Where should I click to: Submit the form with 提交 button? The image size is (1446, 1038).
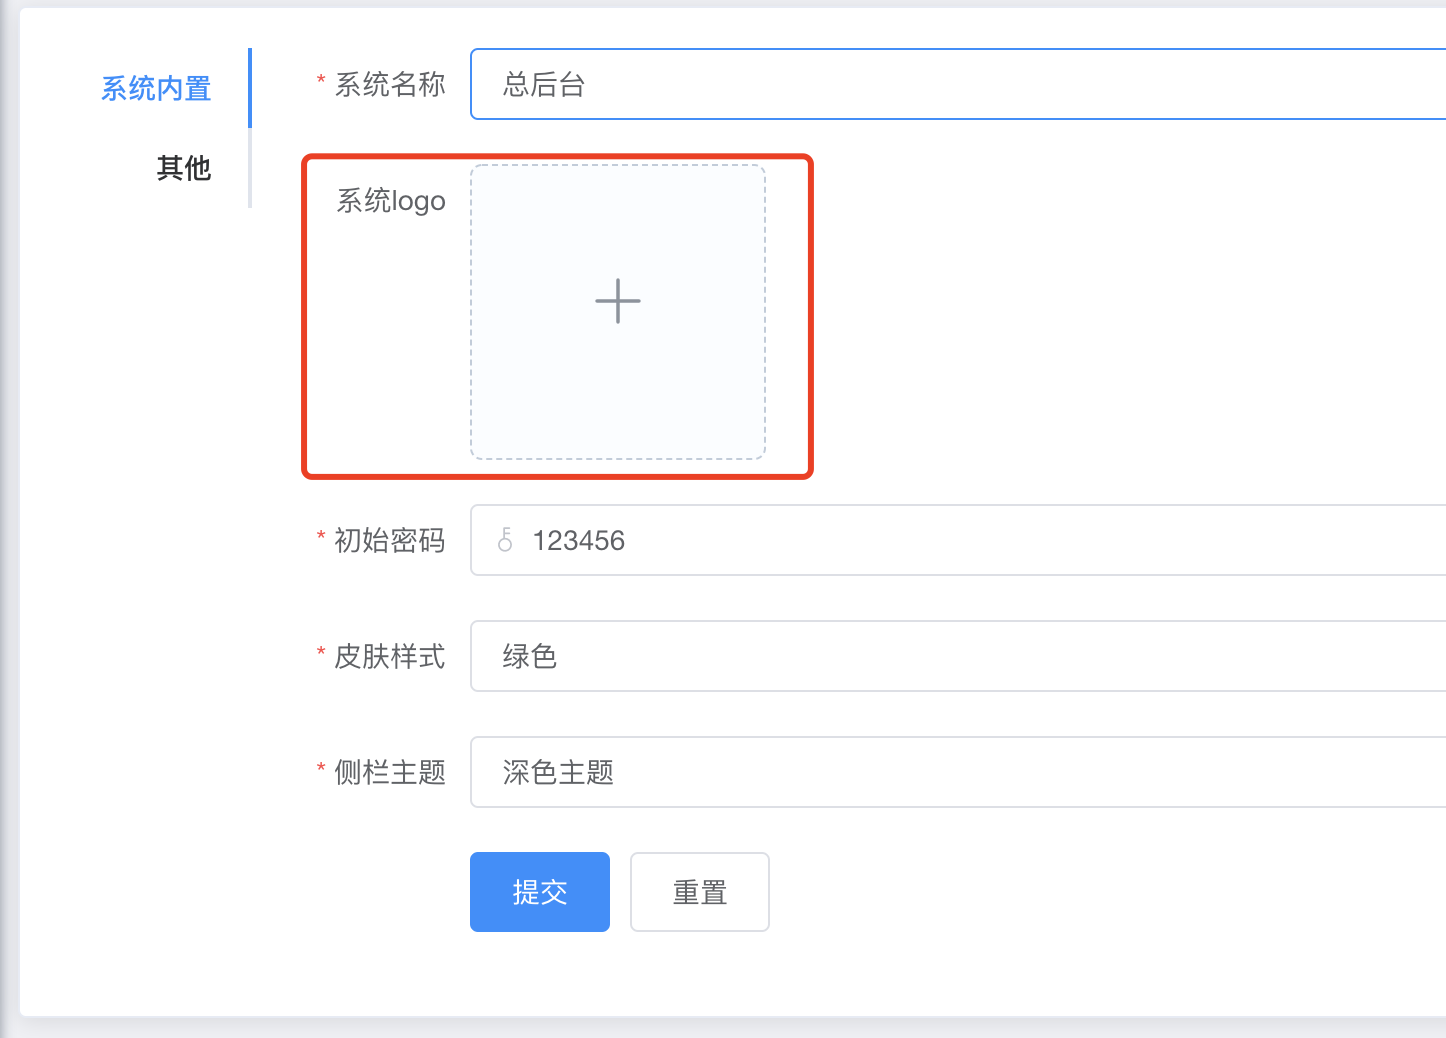tap(540, 892)
